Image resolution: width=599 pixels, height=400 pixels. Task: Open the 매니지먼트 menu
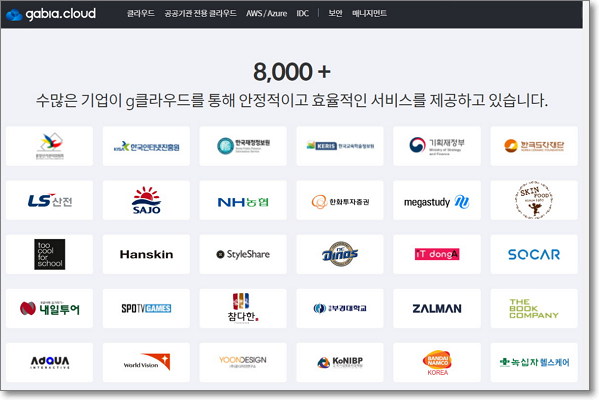pyautogui.click(x=369, y=13)
